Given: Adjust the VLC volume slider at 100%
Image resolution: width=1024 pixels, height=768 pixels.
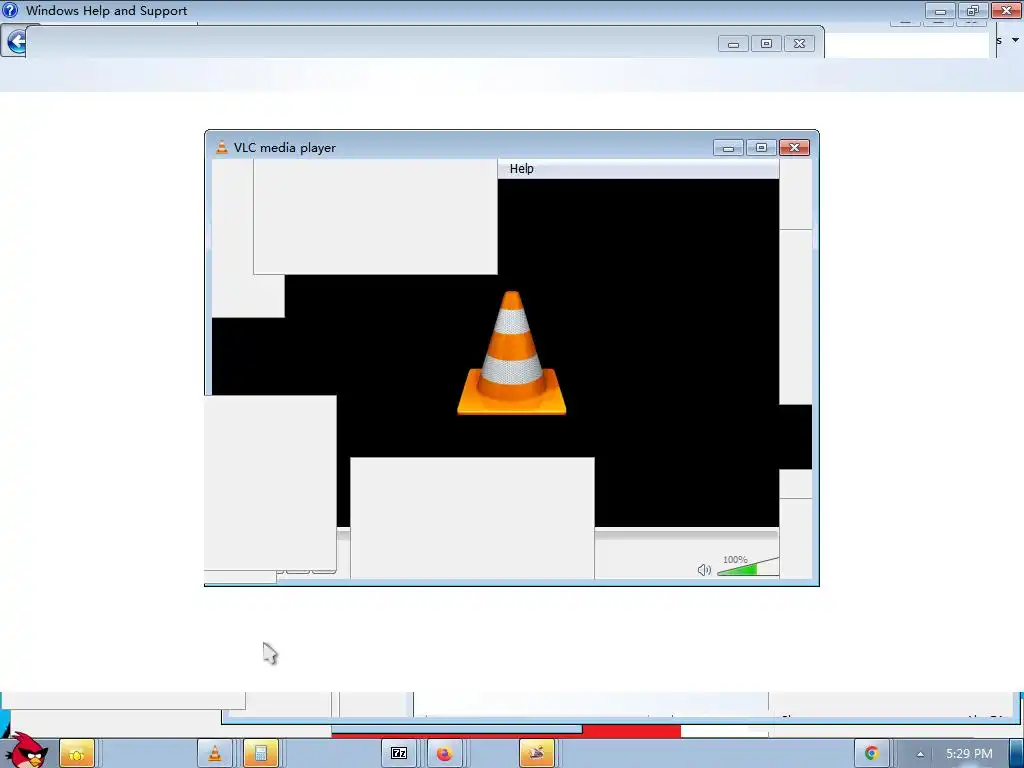Looking at the screenshot, I should tap(748, 567).
